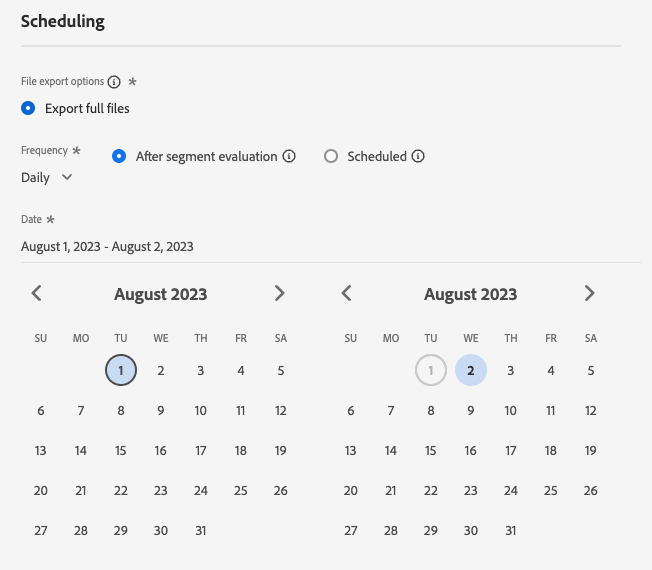Choose August 26 on the left calendar
652x570 pixels.
pyautogui.click(x=281, y=491)
